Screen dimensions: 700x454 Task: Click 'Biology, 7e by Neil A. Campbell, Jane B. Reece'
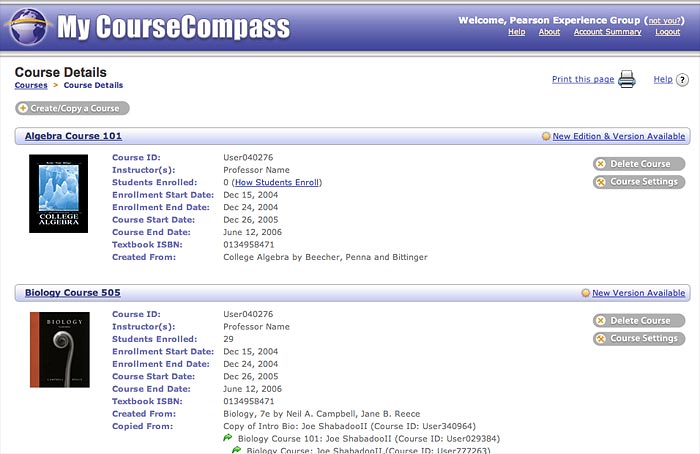[x=321, y=414]
